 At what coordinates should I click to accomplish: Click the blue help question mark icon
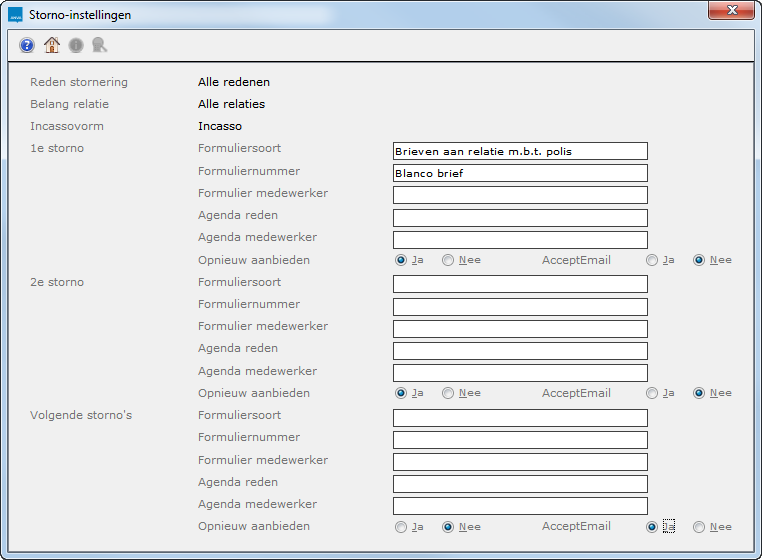(27, 45)
